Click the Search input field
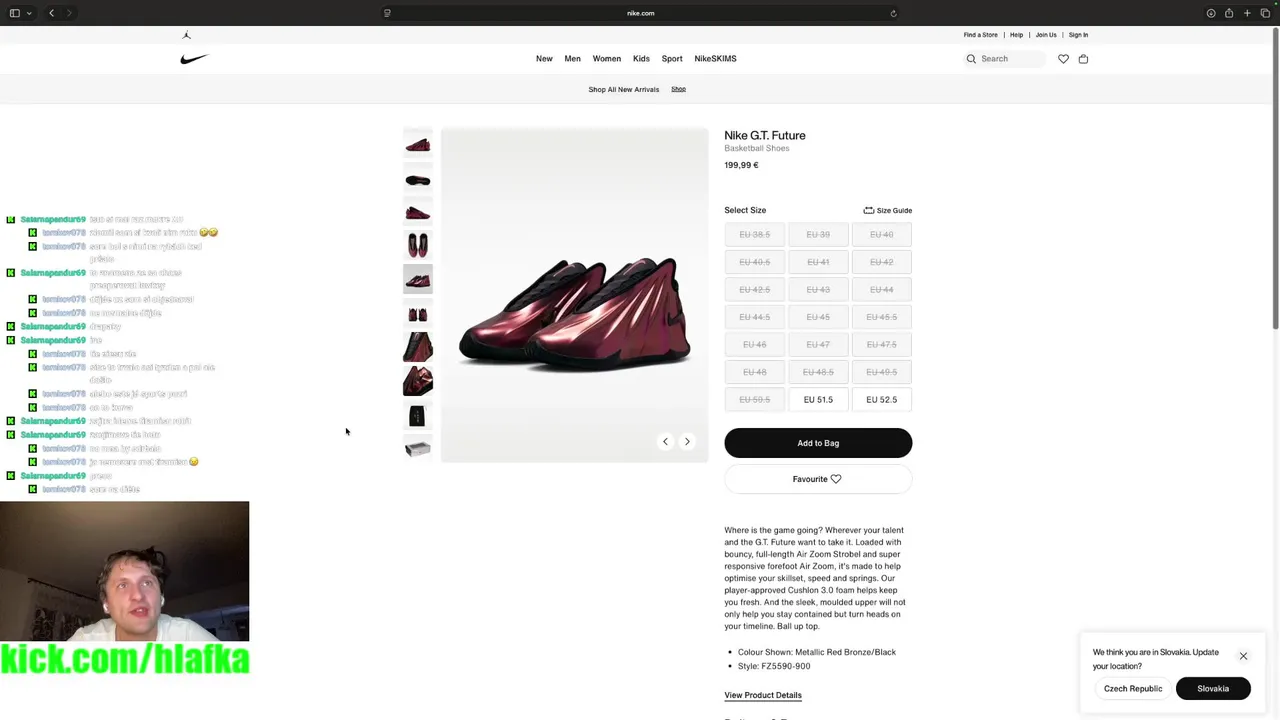1280x720 pixels. (1004, 59)
